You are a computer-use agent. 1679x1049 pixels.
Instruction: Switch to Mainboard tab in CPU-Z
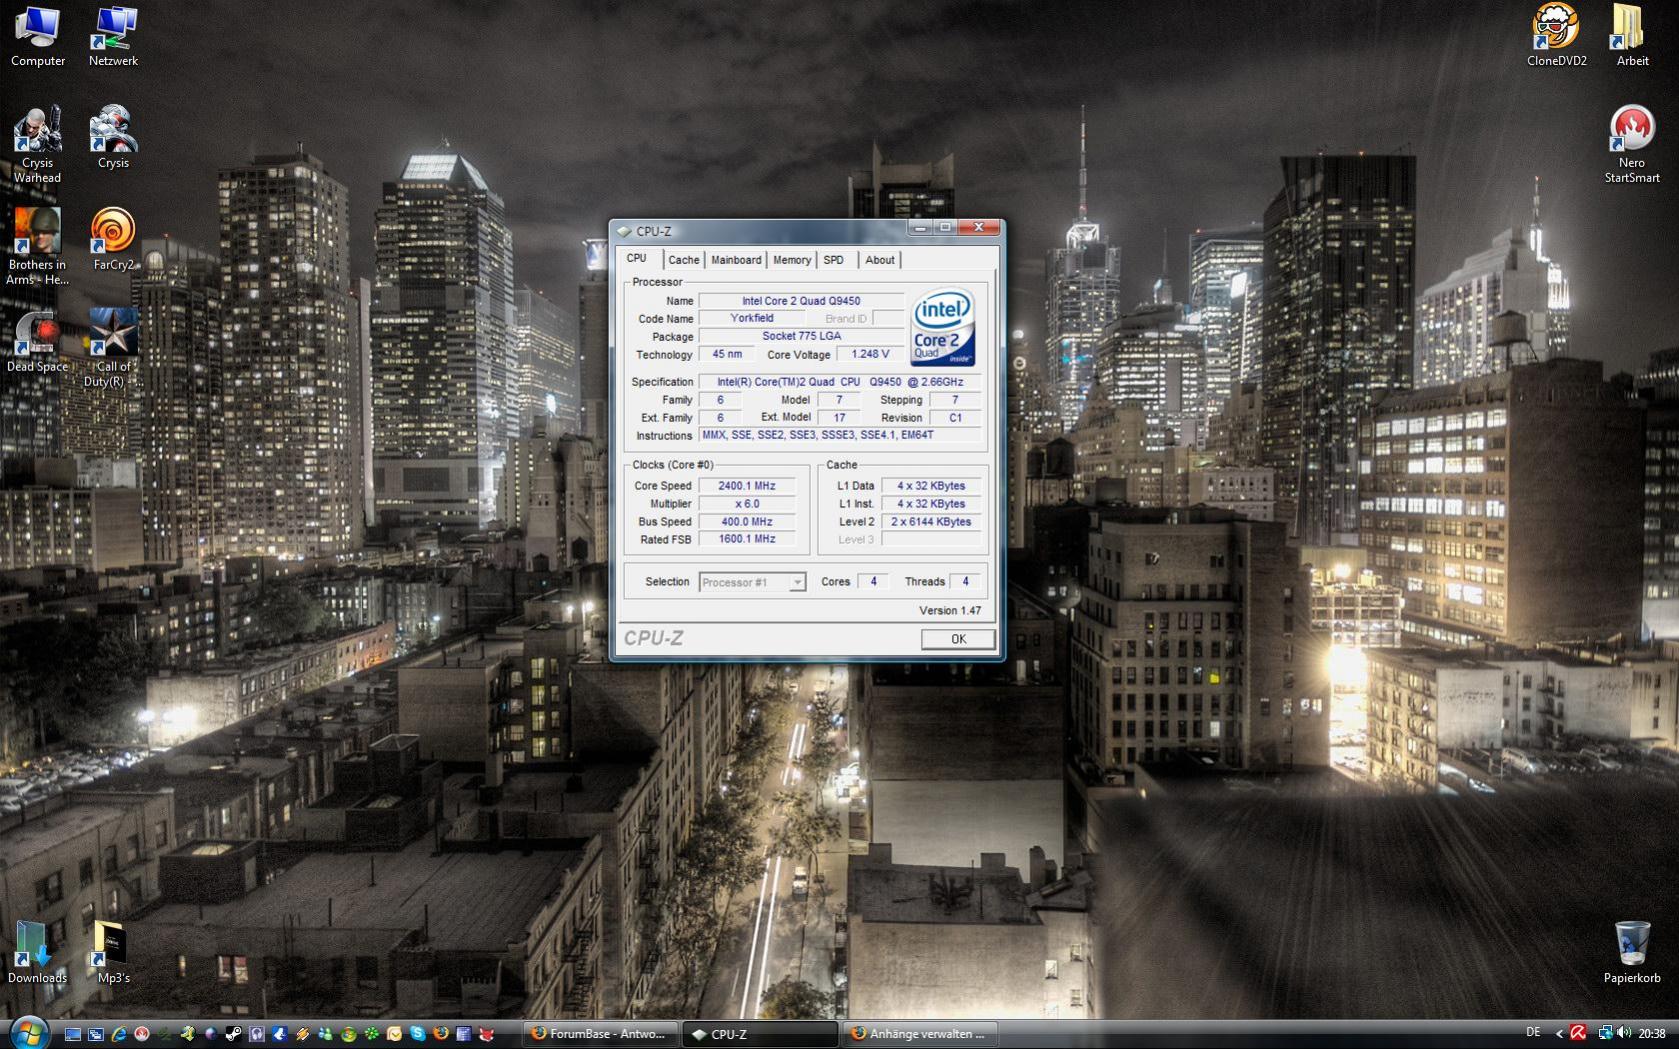click(x=736, y=260)
